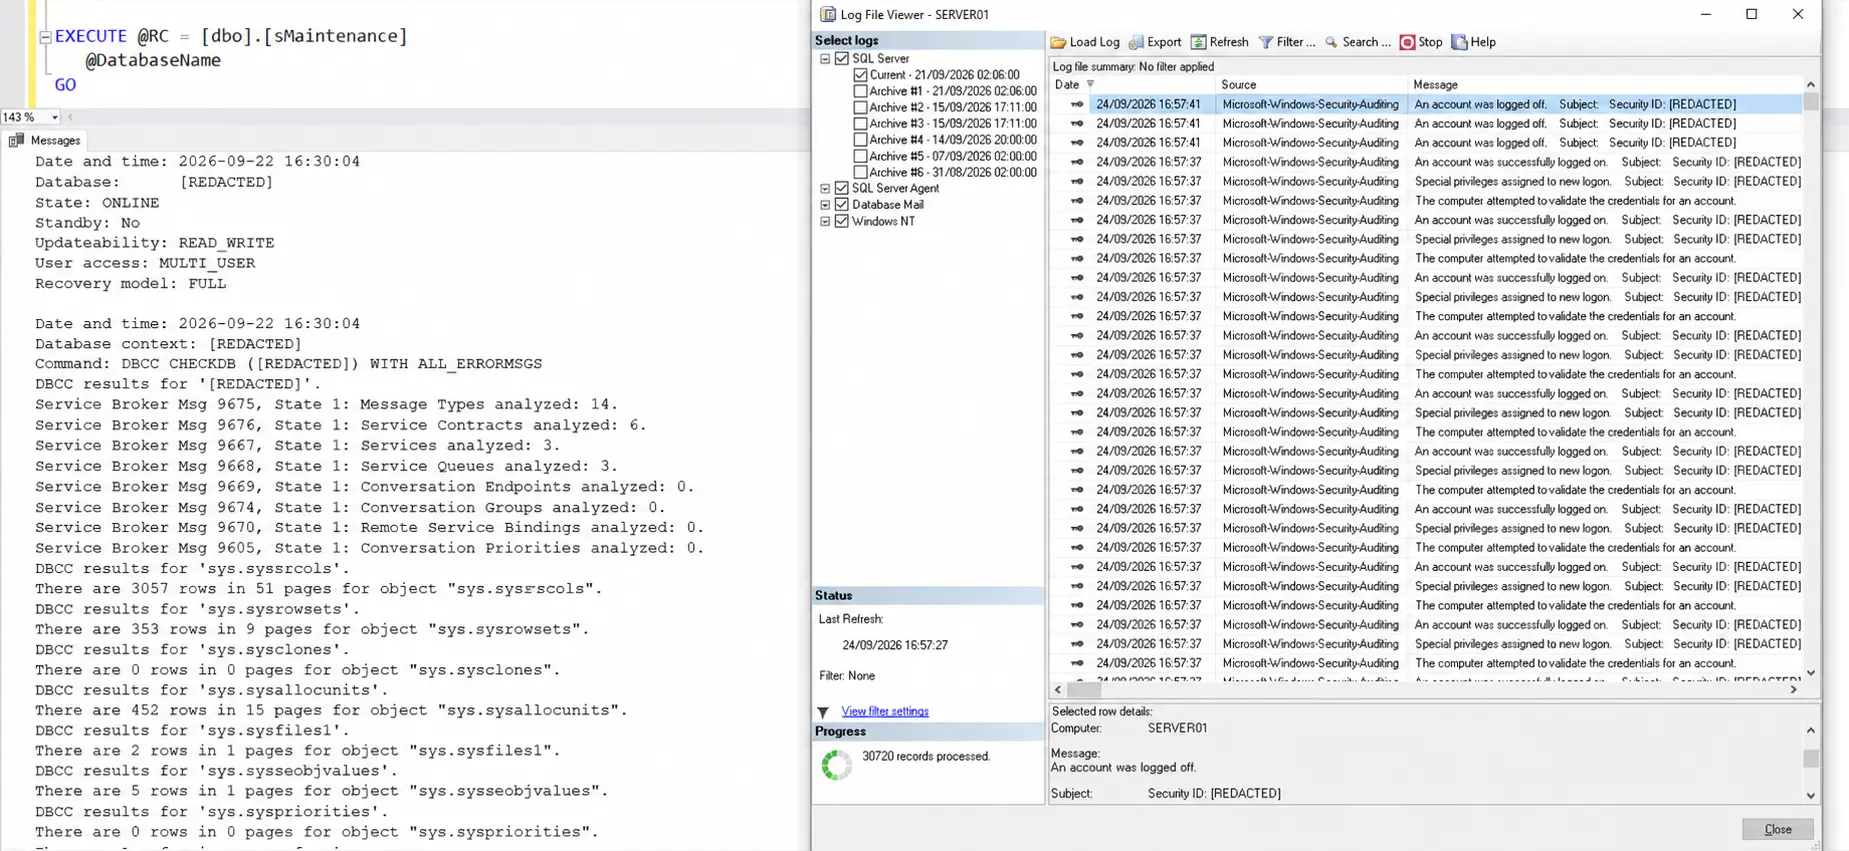Click the Date column sort arrow
1849x851 pixels.
[x=1090, y=85]
